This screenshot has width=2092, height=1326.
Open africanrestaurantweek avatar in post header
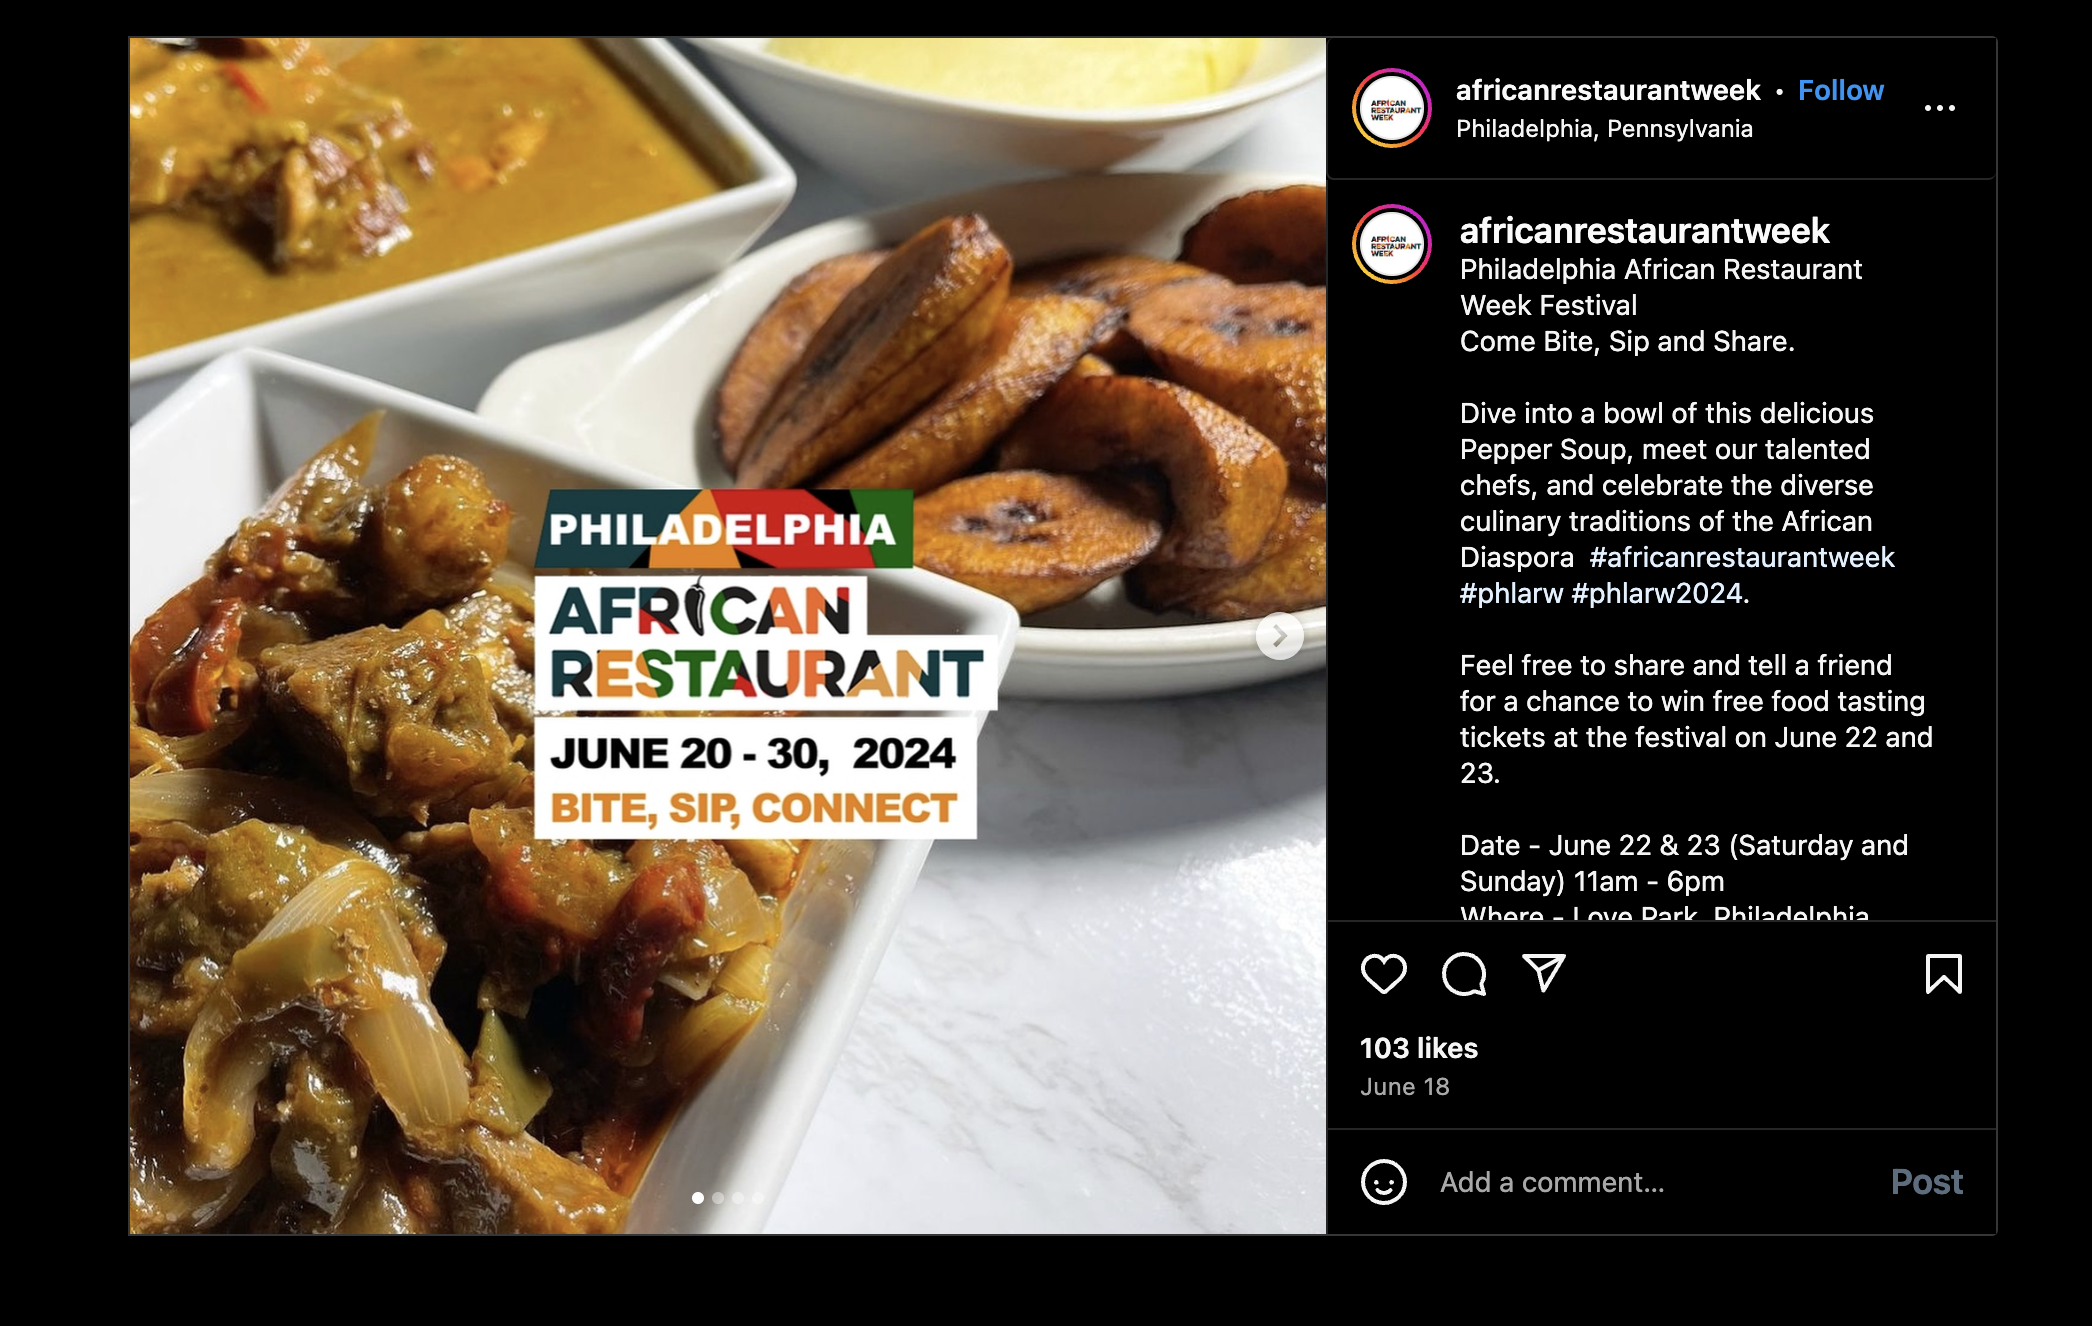coord(1392,108)
